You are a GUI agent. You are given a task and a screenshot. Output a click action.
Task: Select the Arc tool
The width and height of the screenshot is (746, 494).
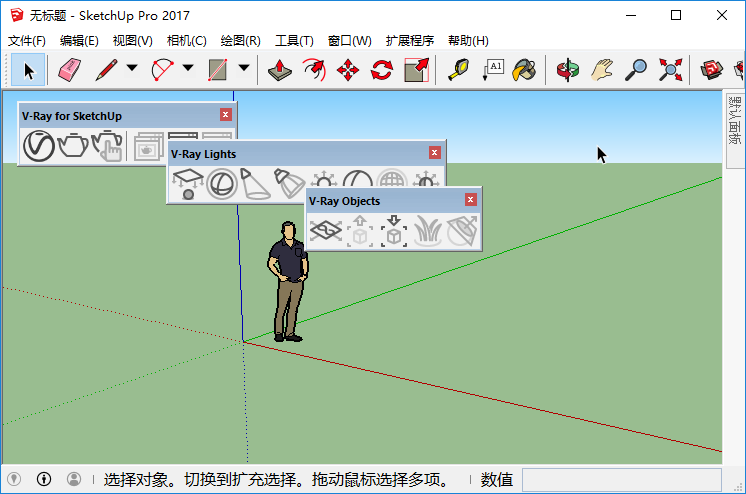pos(162,70)
